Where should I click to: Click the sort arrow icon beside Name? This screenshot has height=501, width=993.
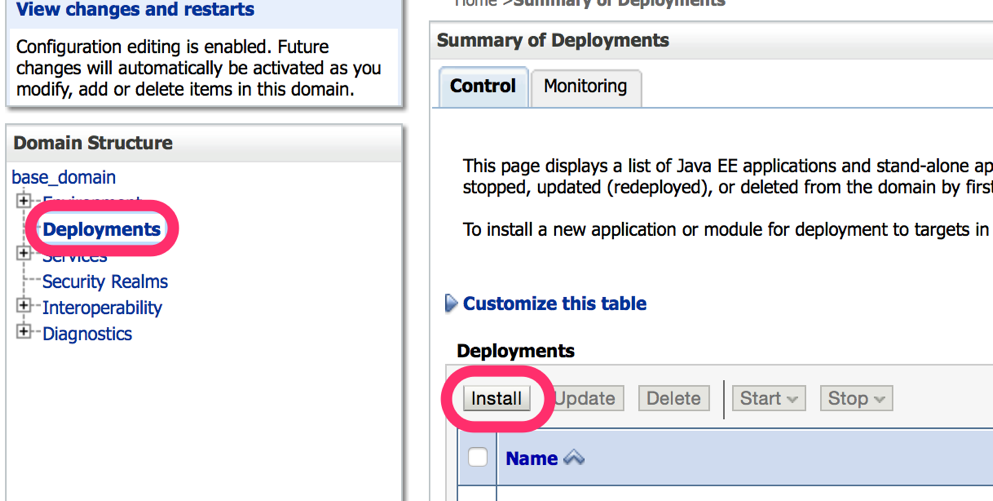point(574,458)
